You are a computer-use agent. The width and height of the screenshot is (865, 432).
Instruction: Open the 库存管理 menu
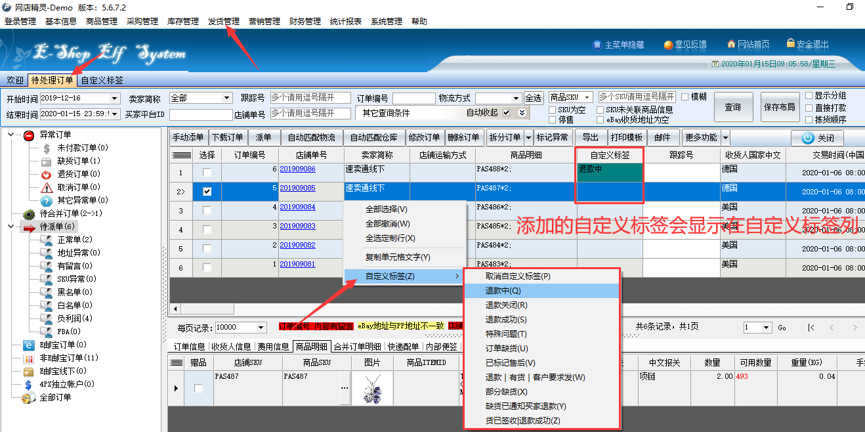[183, 22]
